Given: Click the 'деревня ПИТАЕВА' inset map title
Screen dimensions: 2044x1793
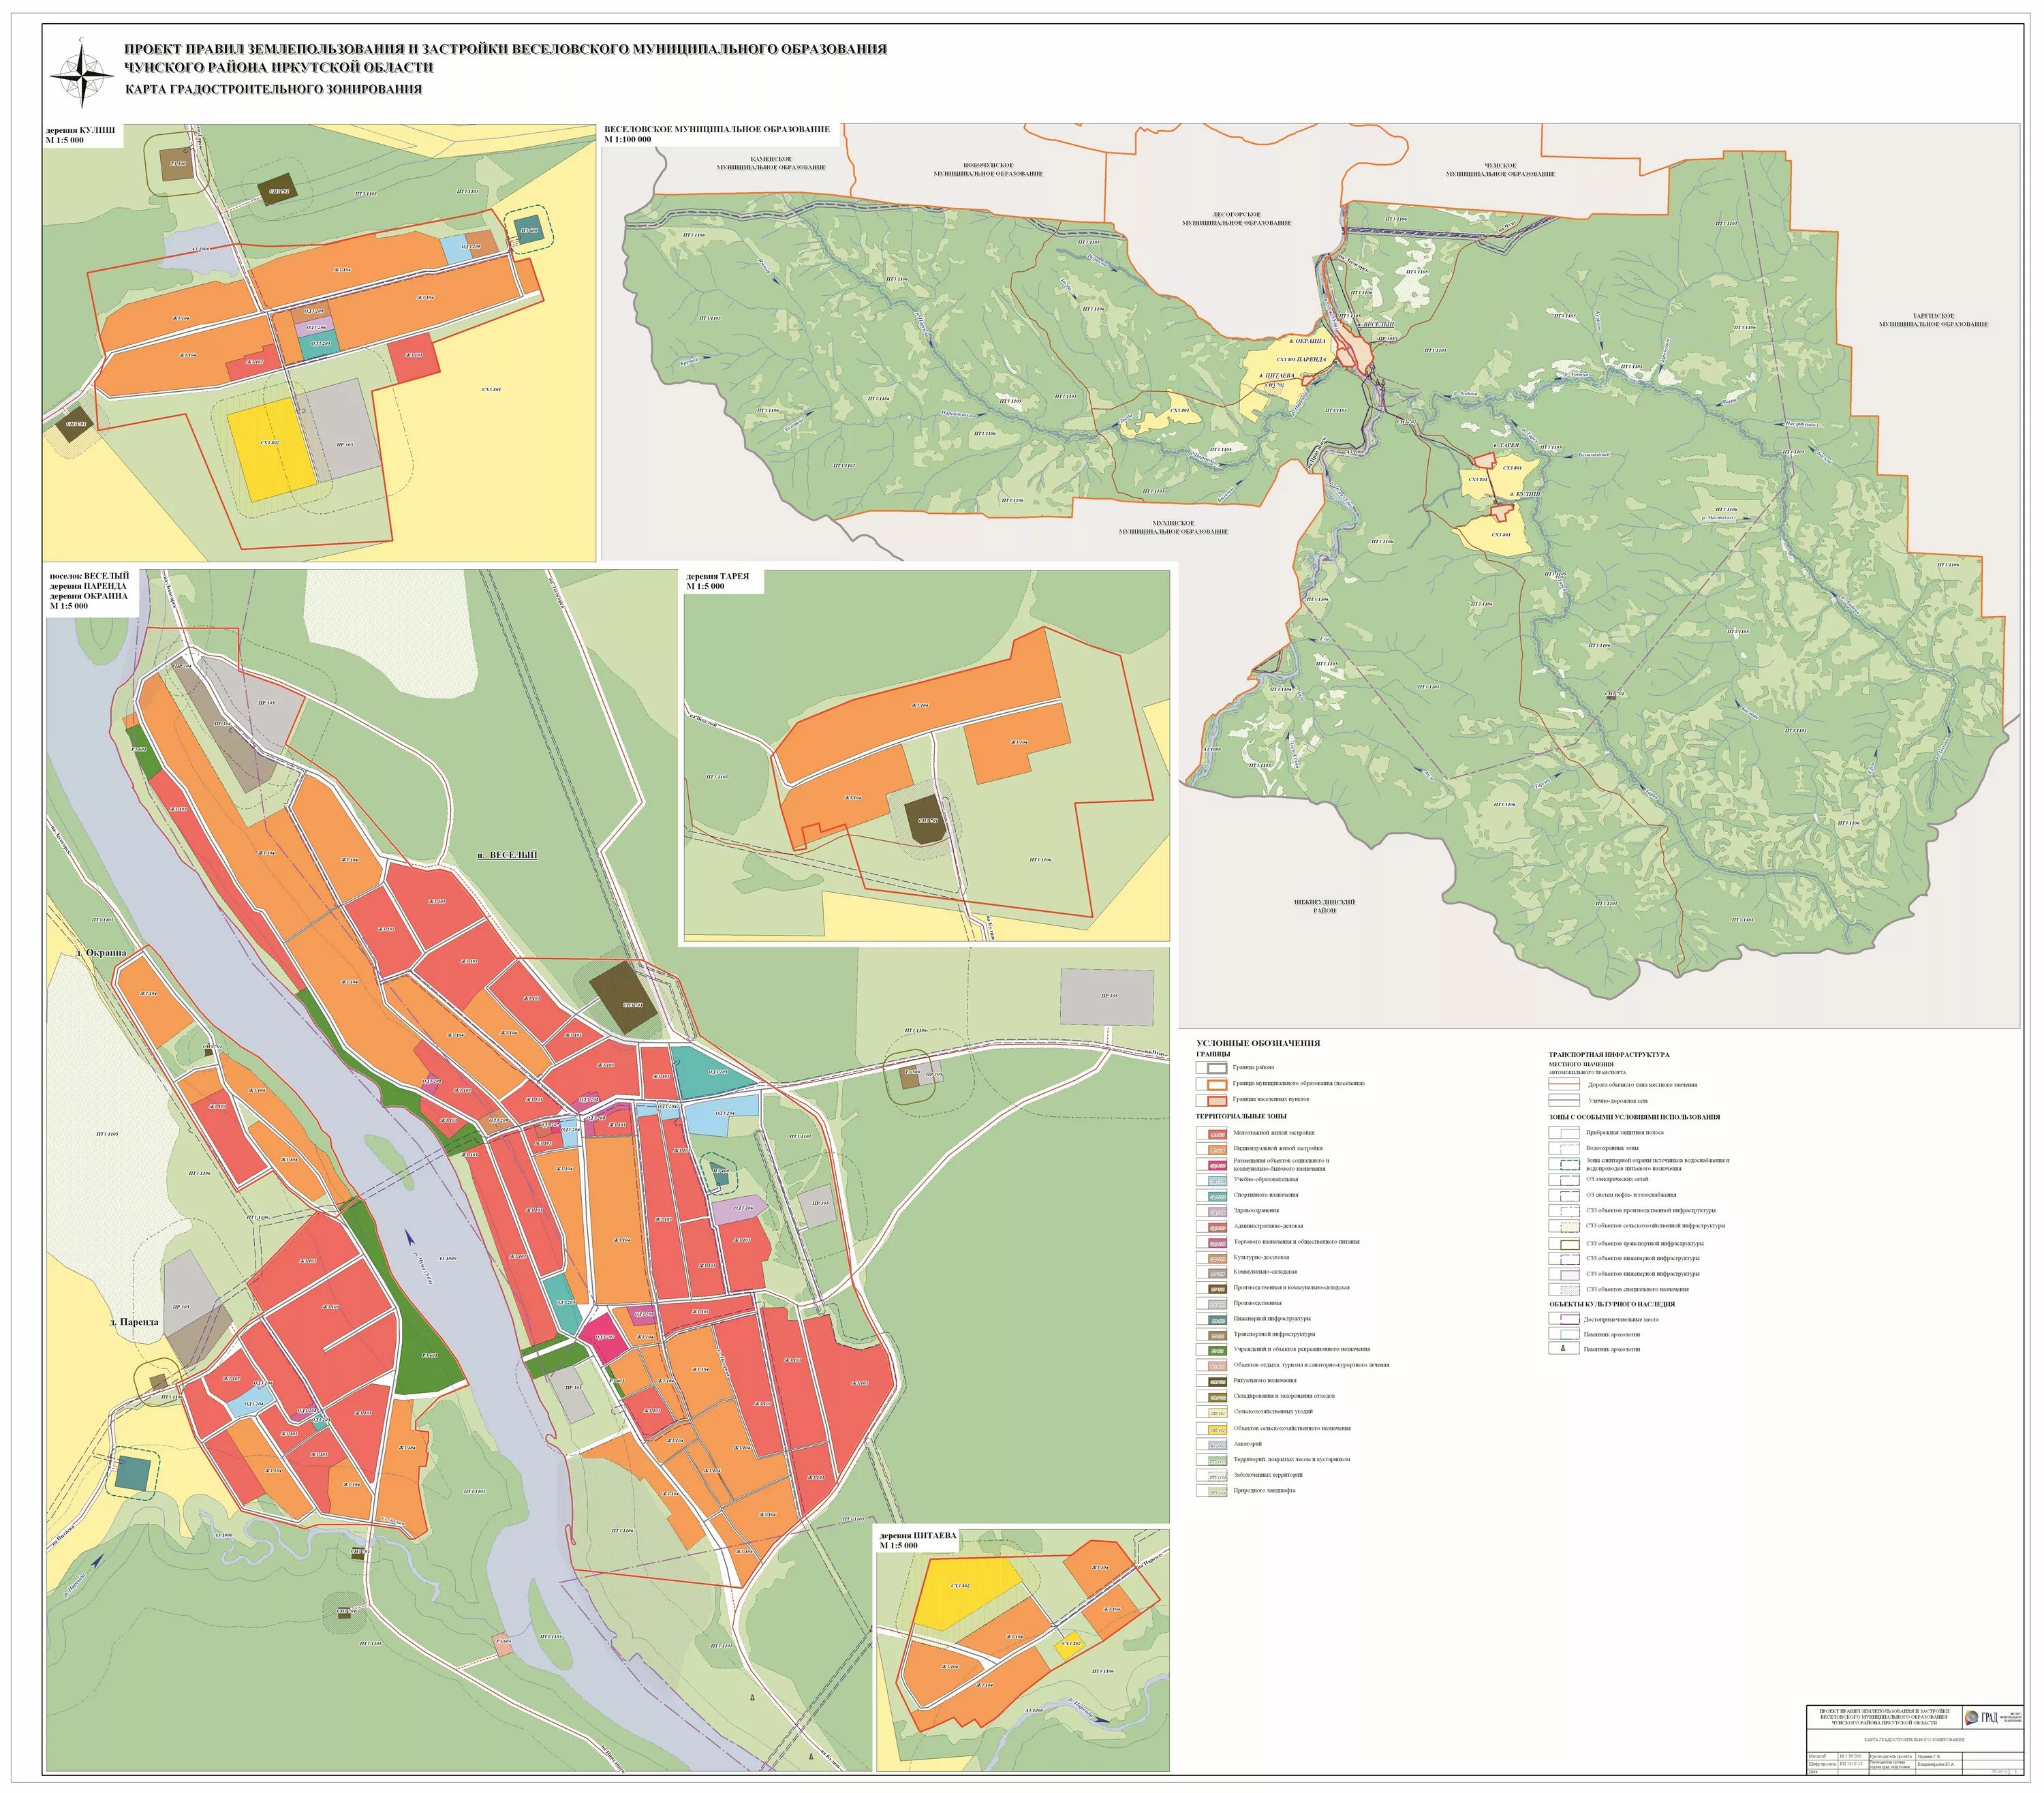Looking at the screenshot, I should pos(917,1535).
